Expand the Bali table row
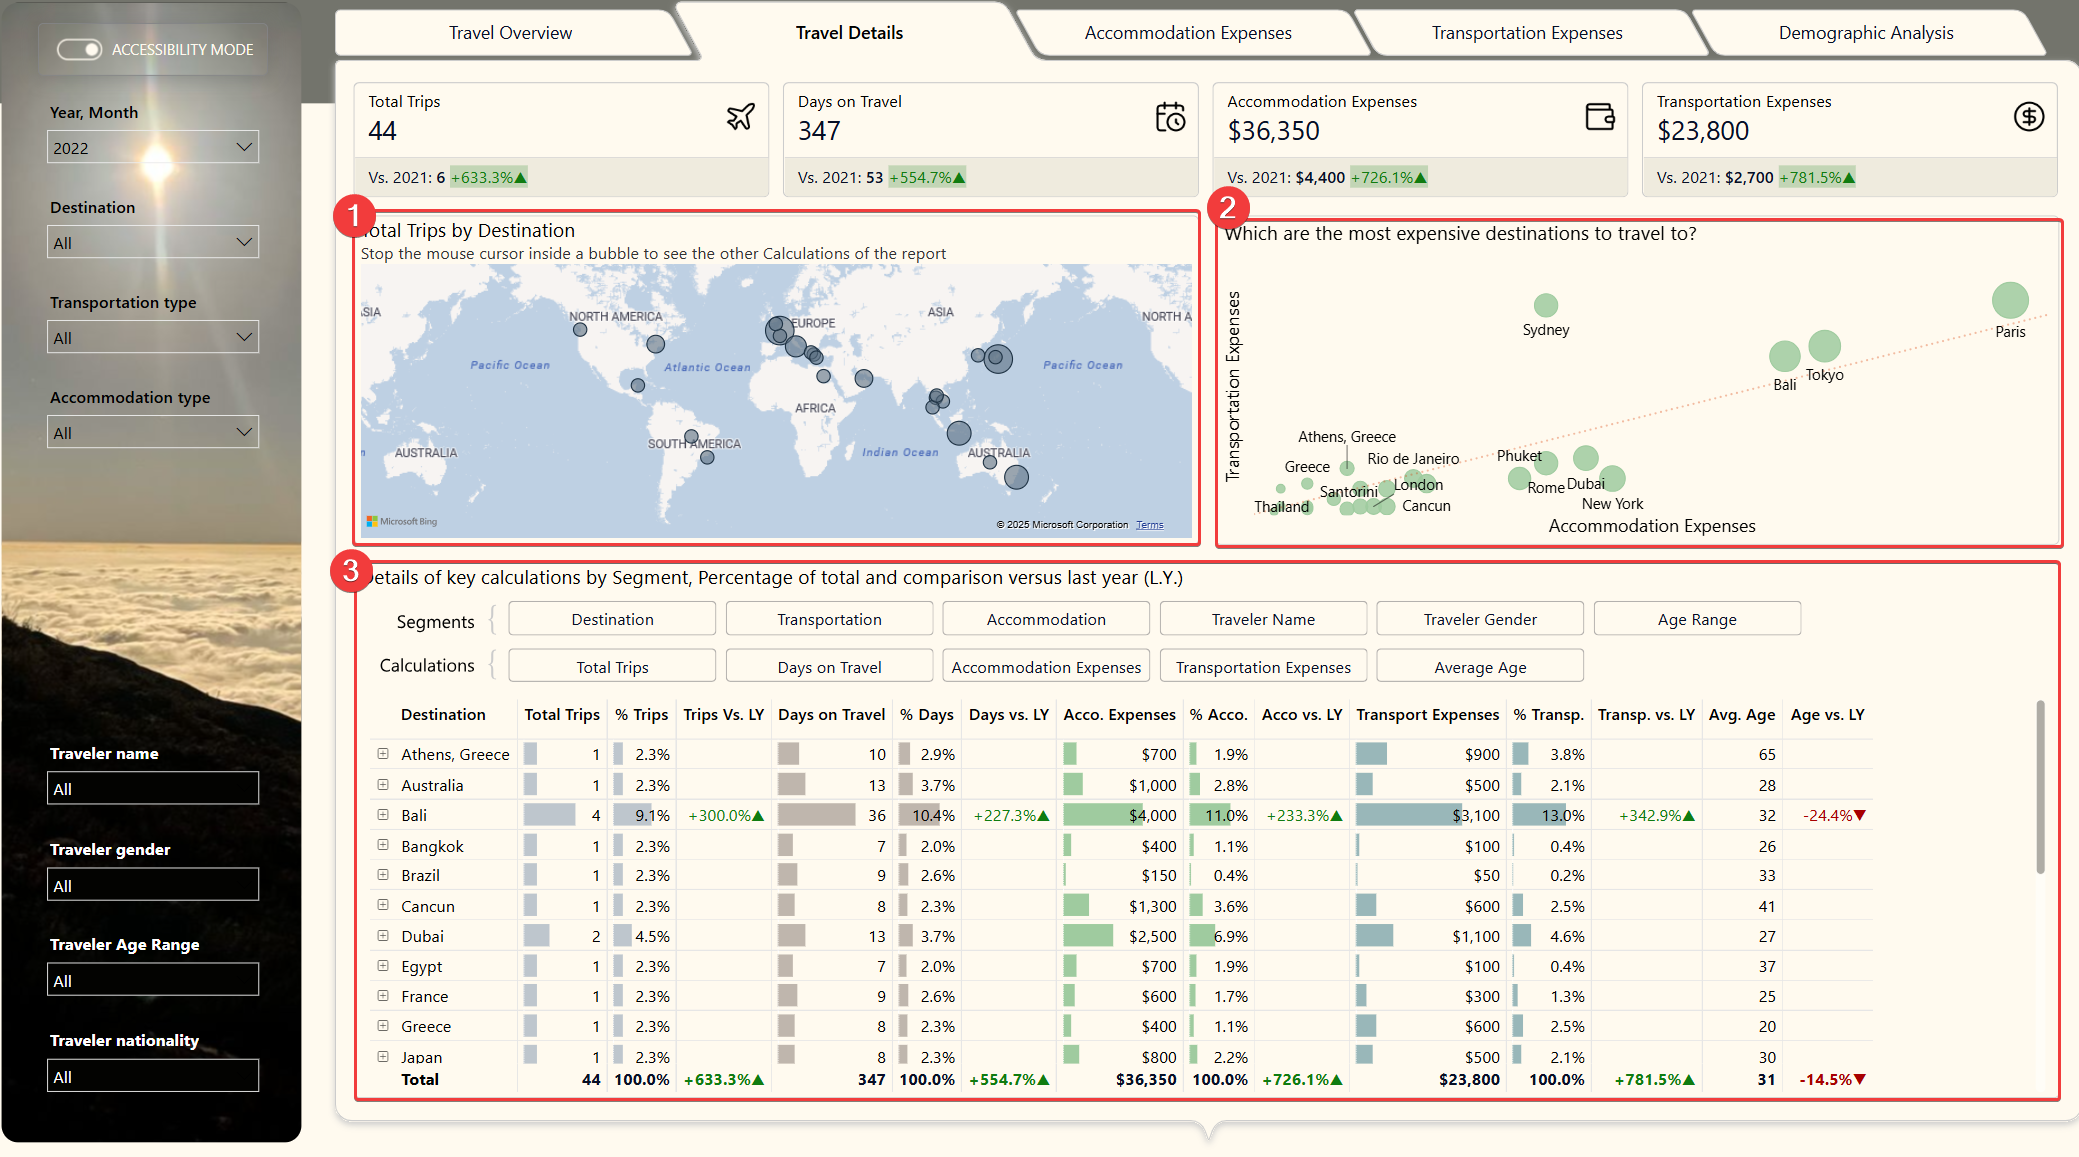Screen dimensions: 2079x1157 pos(383,815)
